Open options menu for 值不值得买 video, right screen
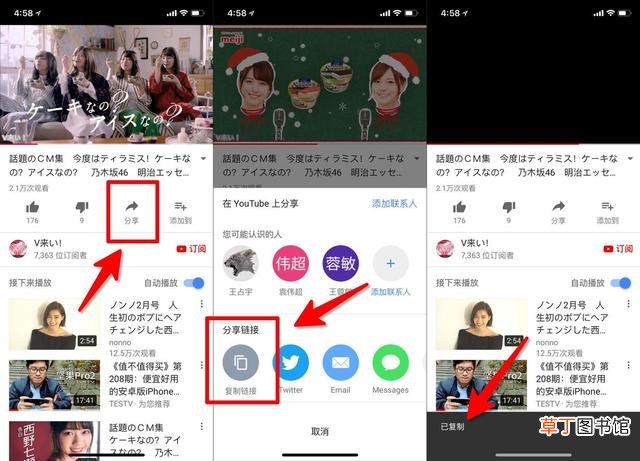Screen dimensions: 640x461 [x=629, y=365]
